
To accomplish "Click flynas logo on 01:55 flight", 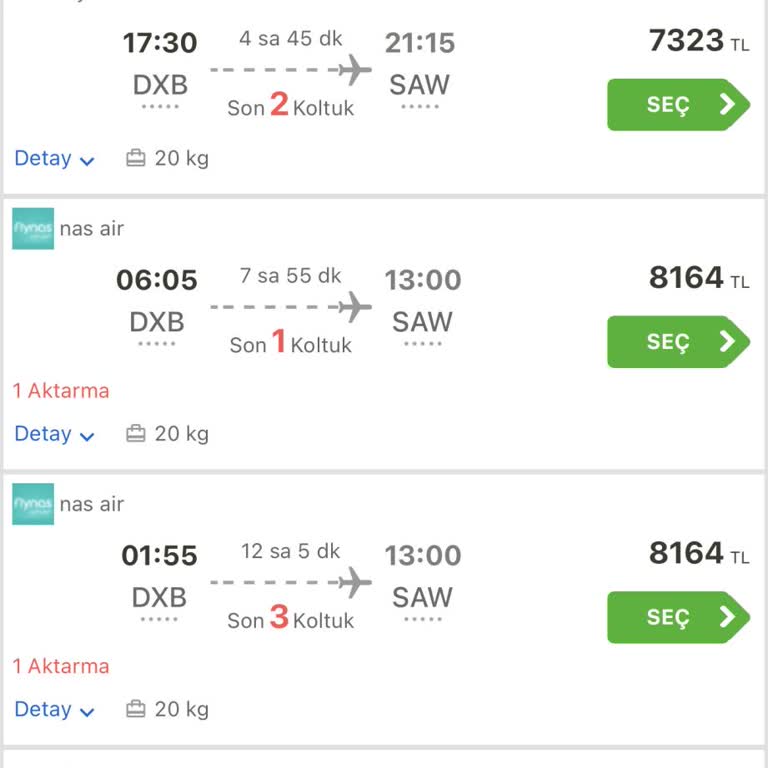I will [33, 504].
